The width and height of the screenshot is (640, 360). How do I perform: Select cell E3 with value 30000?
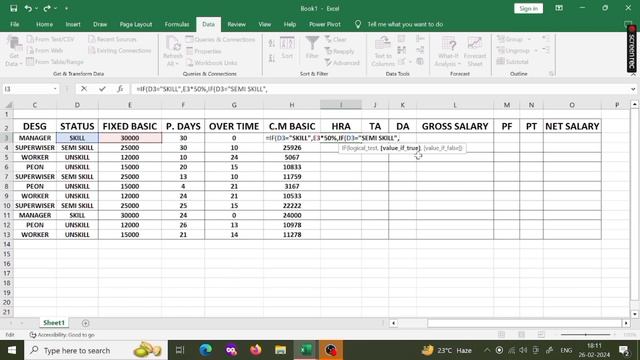point(130,138)
